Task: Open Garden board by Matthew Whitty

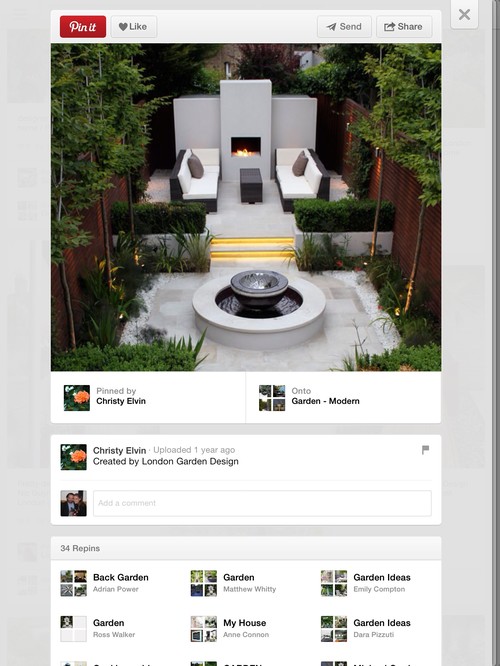Action: pyautogui.click(x=239, y=577)
